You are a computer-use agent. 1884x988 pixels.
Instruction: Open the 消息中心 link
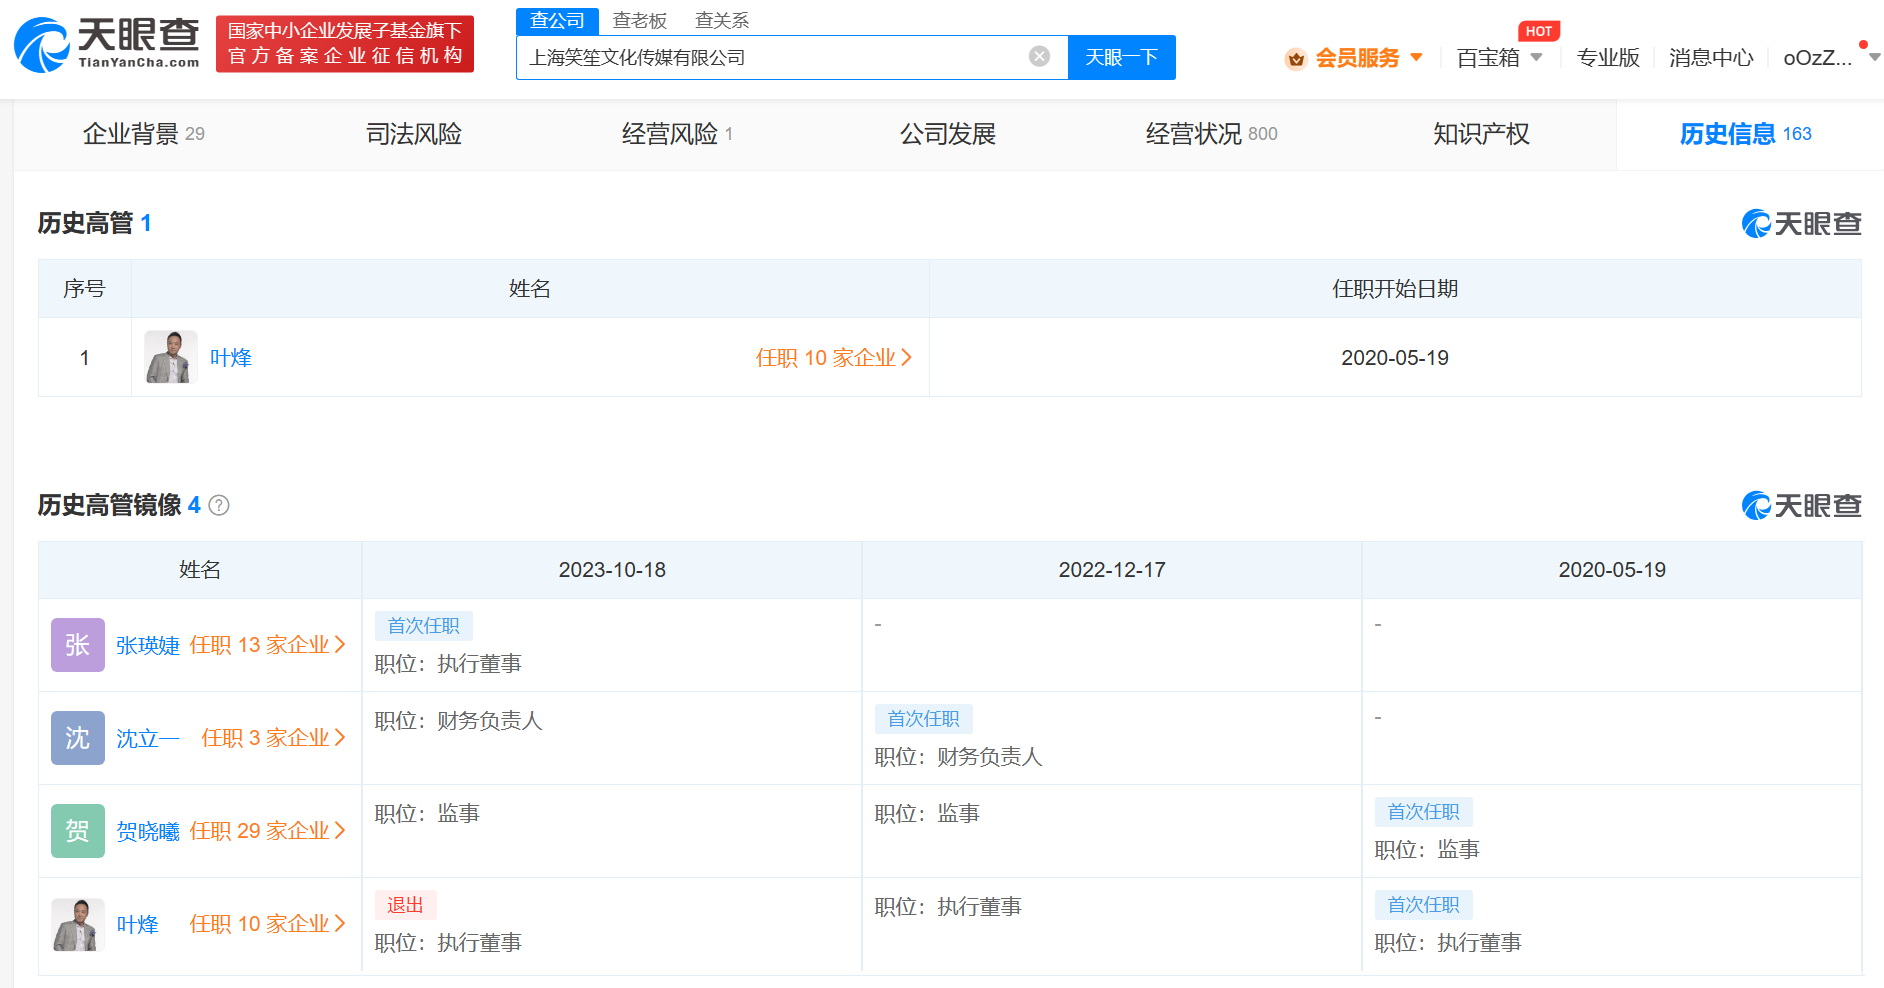pyautogui.click(x=1711, y=58)
